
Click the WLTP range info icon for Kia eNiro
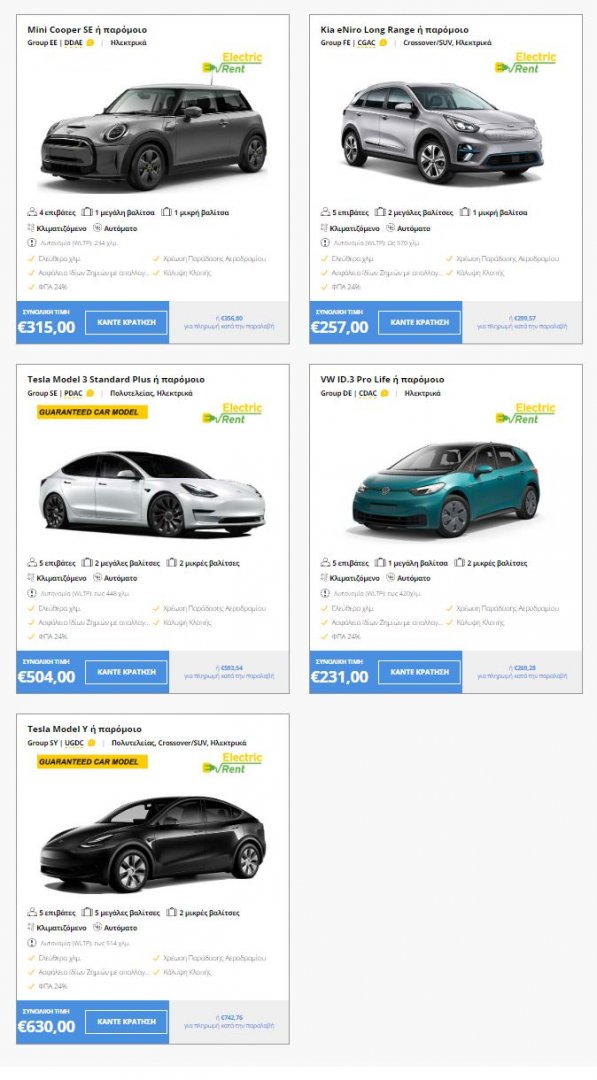[x=325, y=242]
